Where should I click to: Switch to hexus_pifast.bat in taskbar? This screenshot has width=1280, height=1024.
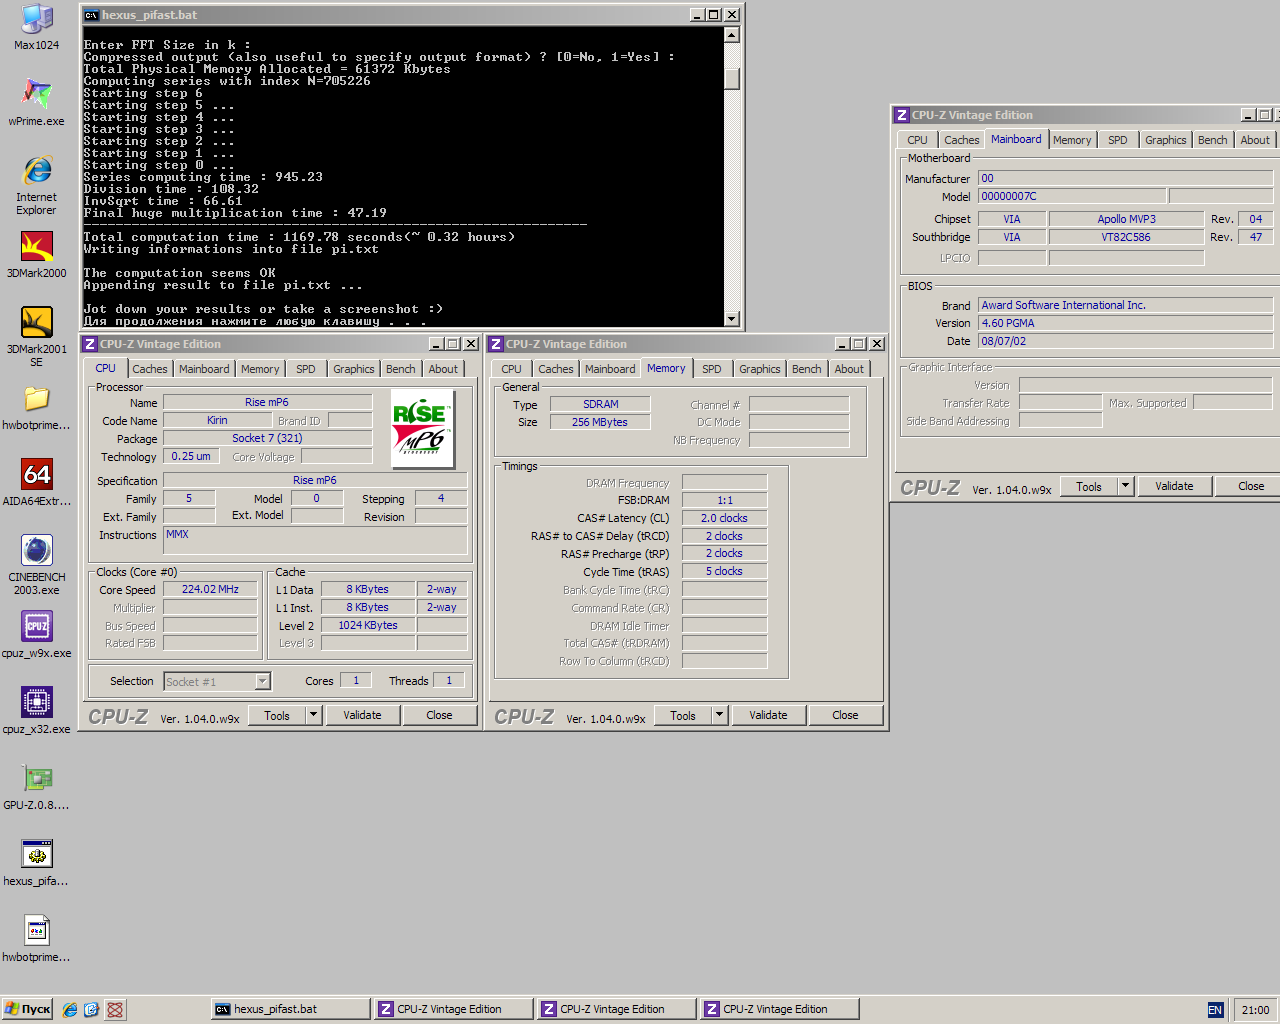289,1009
